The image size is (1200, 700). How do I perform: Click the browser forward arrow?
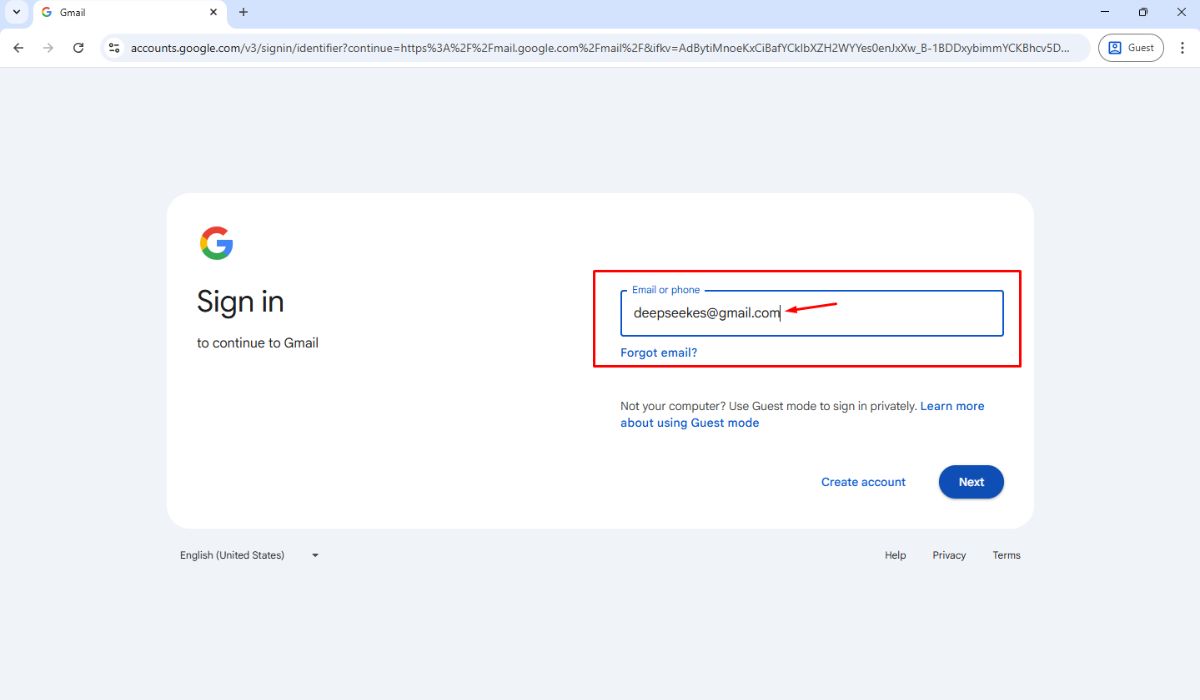(x=48, y=48)
